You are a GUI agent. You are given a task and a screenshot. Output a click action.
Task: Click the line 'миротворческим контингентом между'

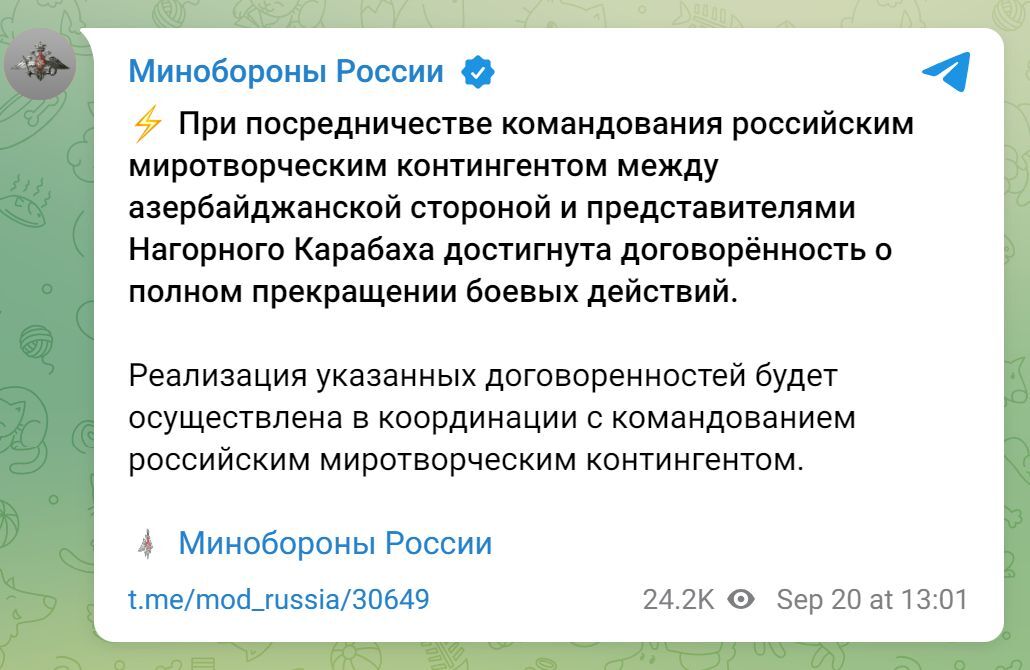pos(424,166)
